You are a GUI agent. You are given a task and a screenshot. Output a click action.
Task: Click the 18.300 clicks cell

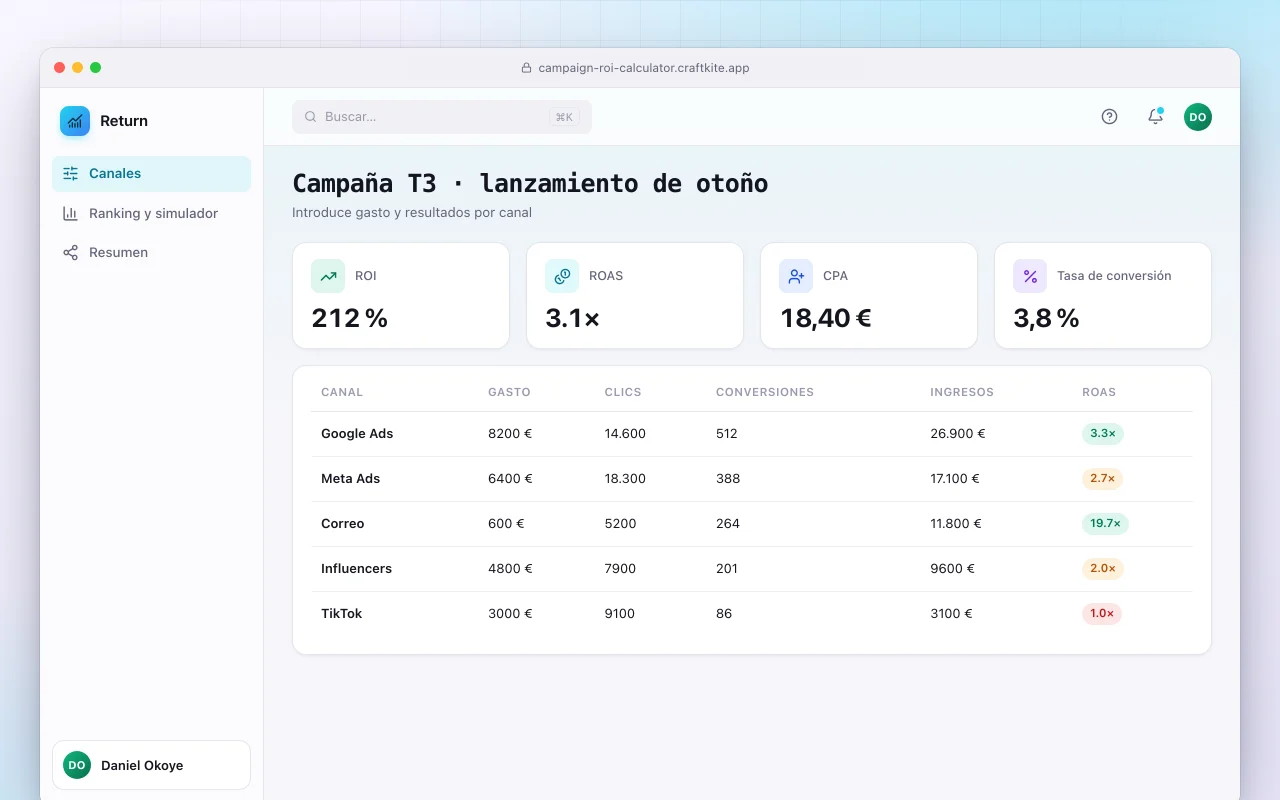tap(625, 479)
